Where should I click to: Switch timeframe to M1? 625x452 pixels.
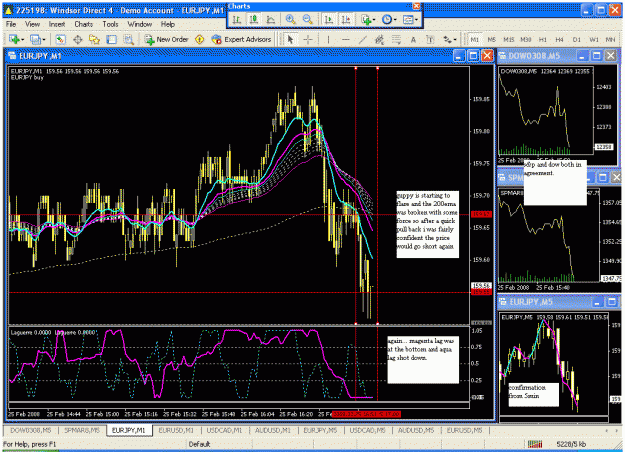[474, 39]
